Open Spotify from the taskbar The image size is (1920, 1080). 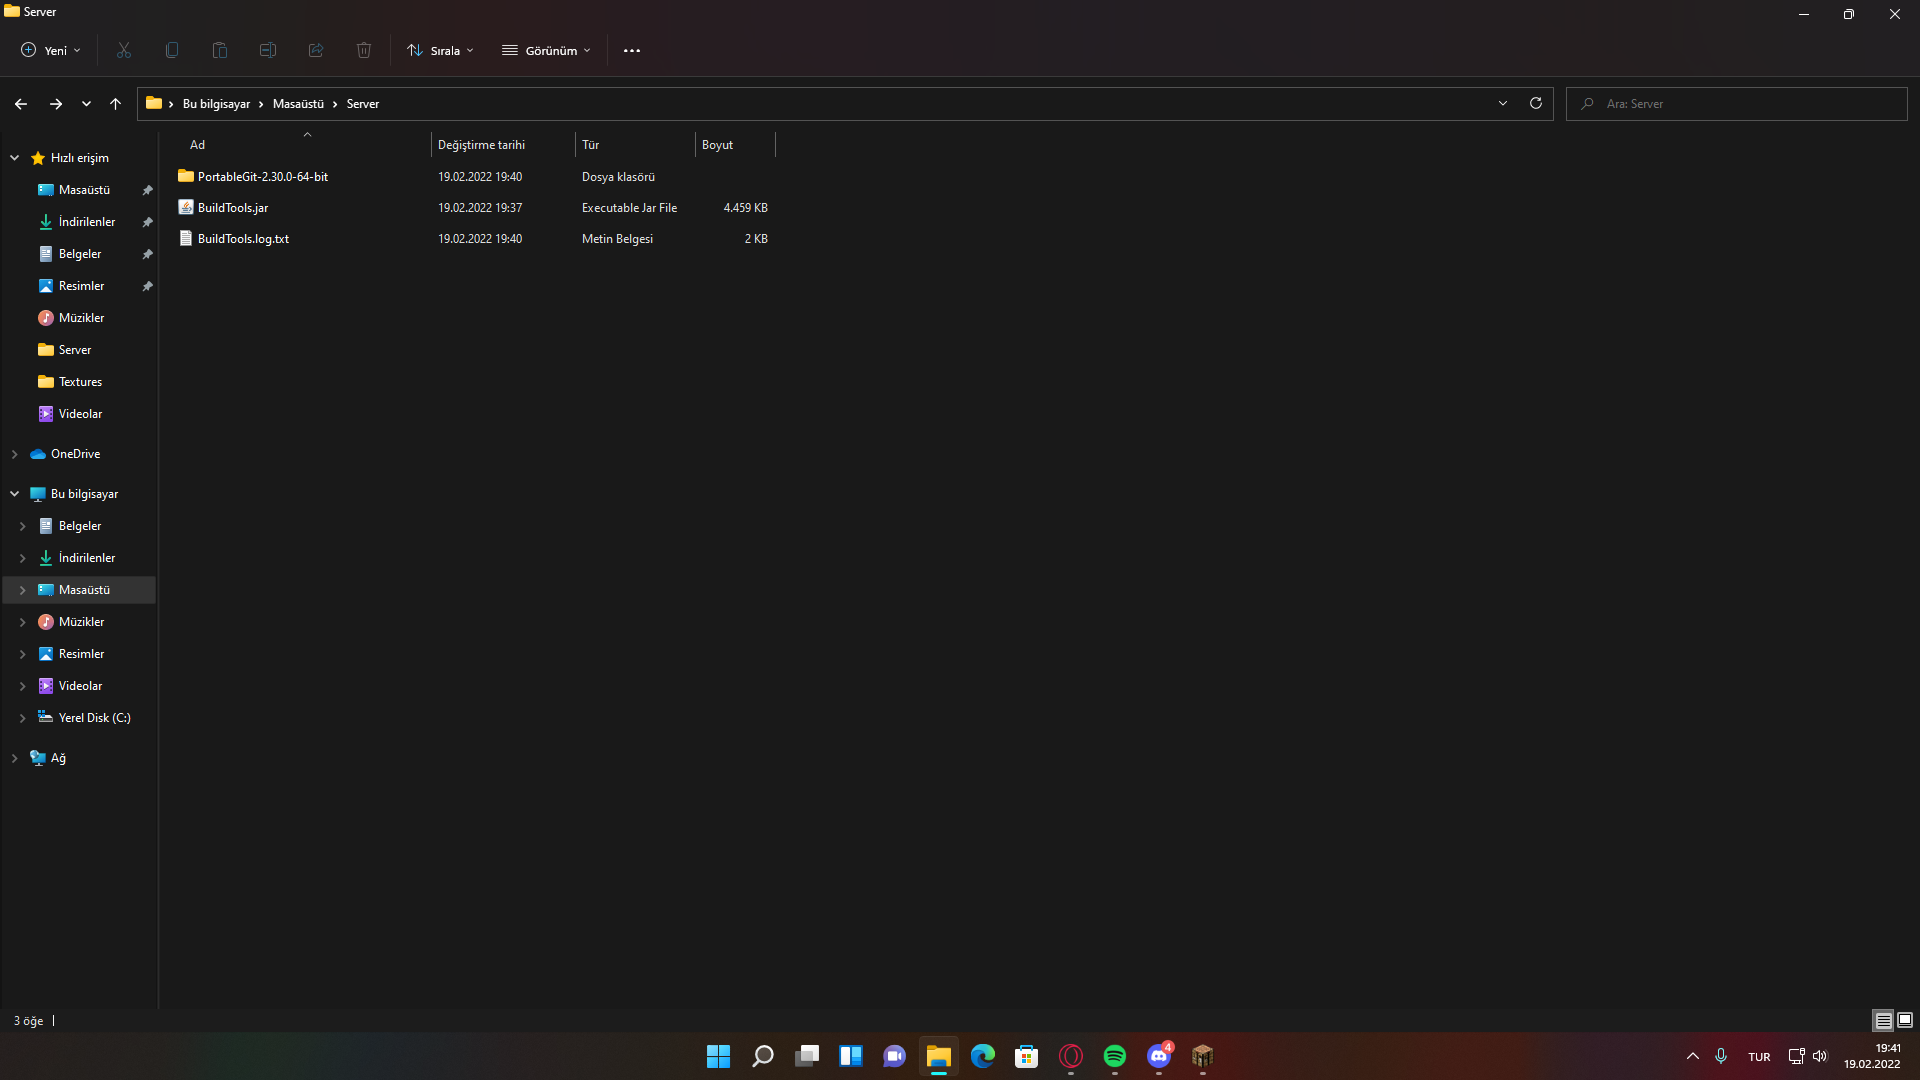[x=1114, y=1056]
